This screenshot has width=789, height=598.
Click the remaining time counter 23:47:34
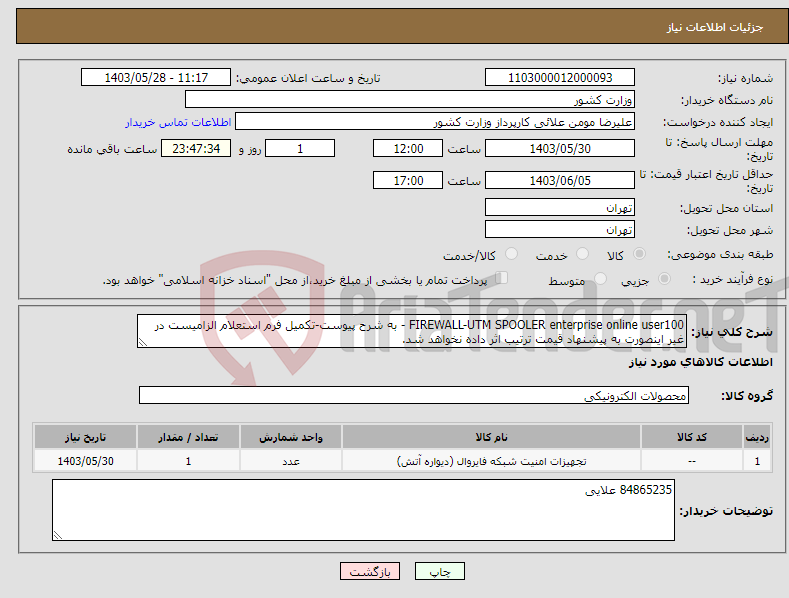(196, 148)
